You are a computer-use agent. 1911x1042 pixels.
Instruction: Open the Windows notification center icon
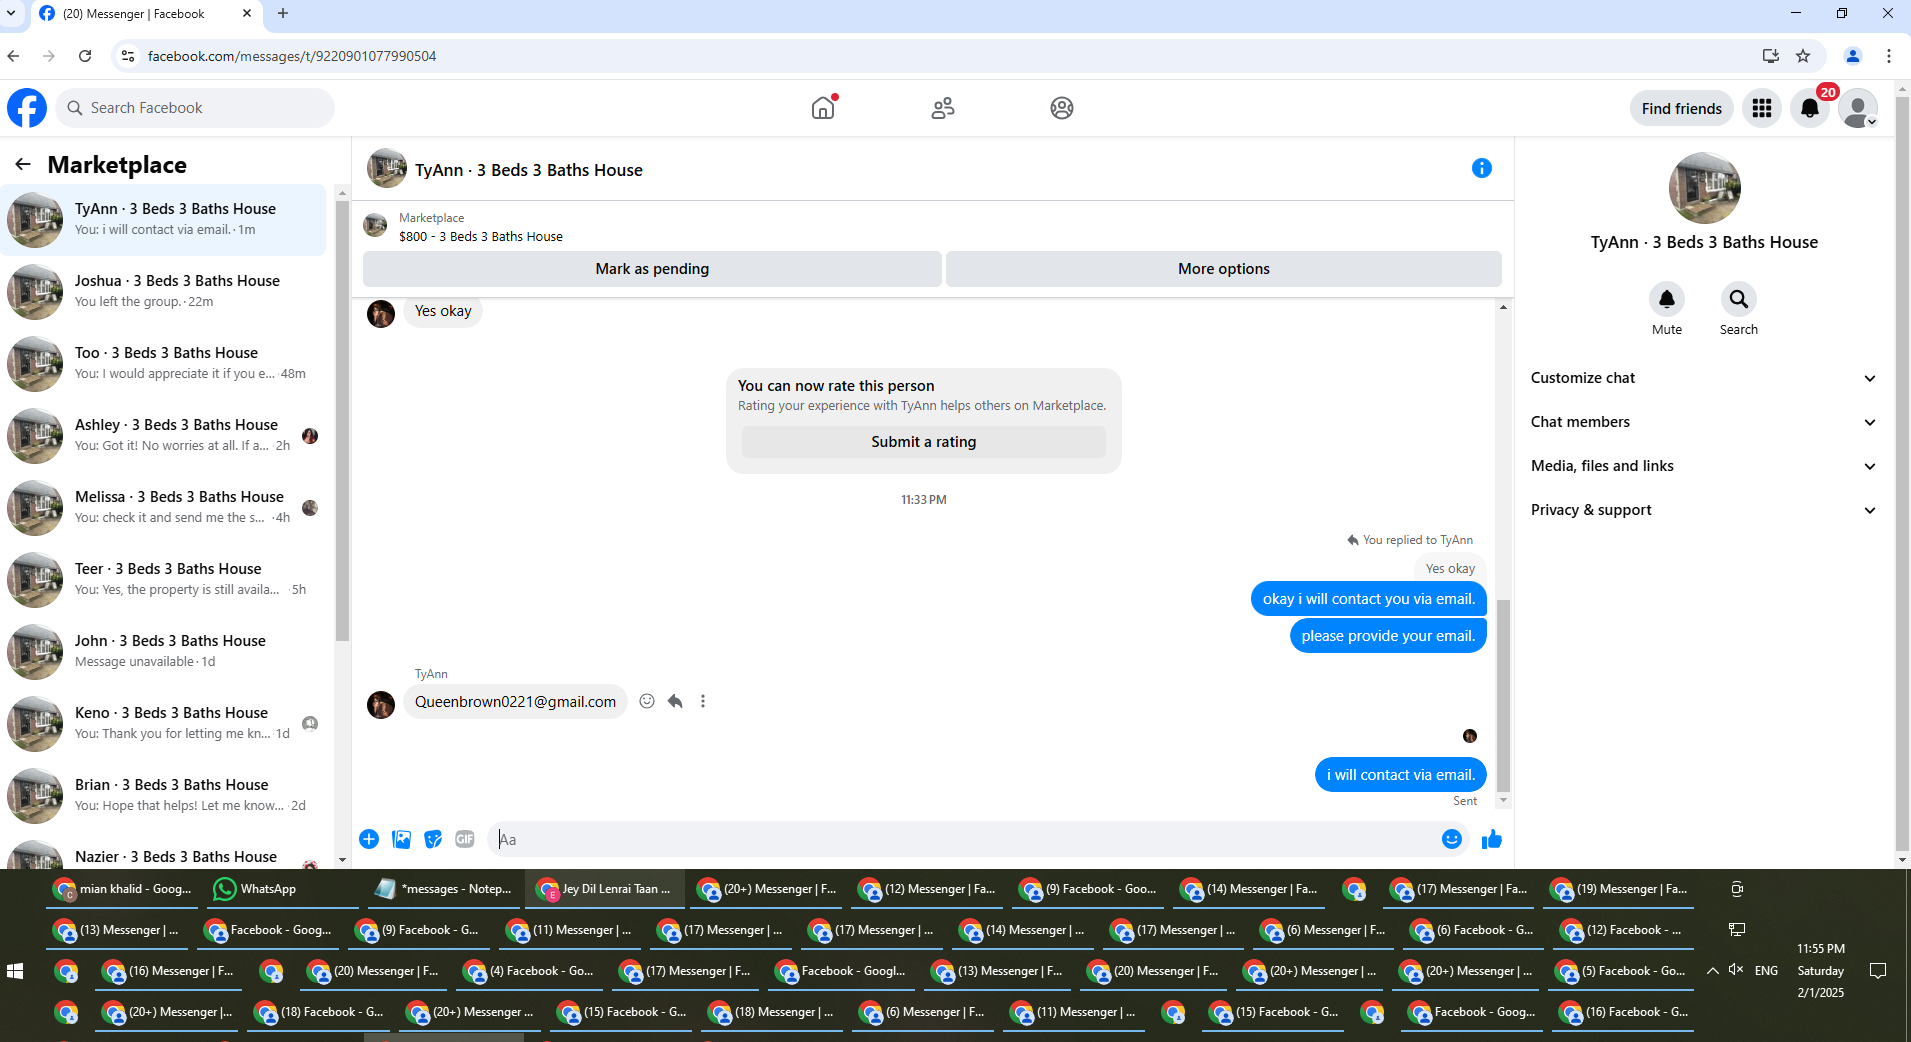click(x=1878, y=970)
